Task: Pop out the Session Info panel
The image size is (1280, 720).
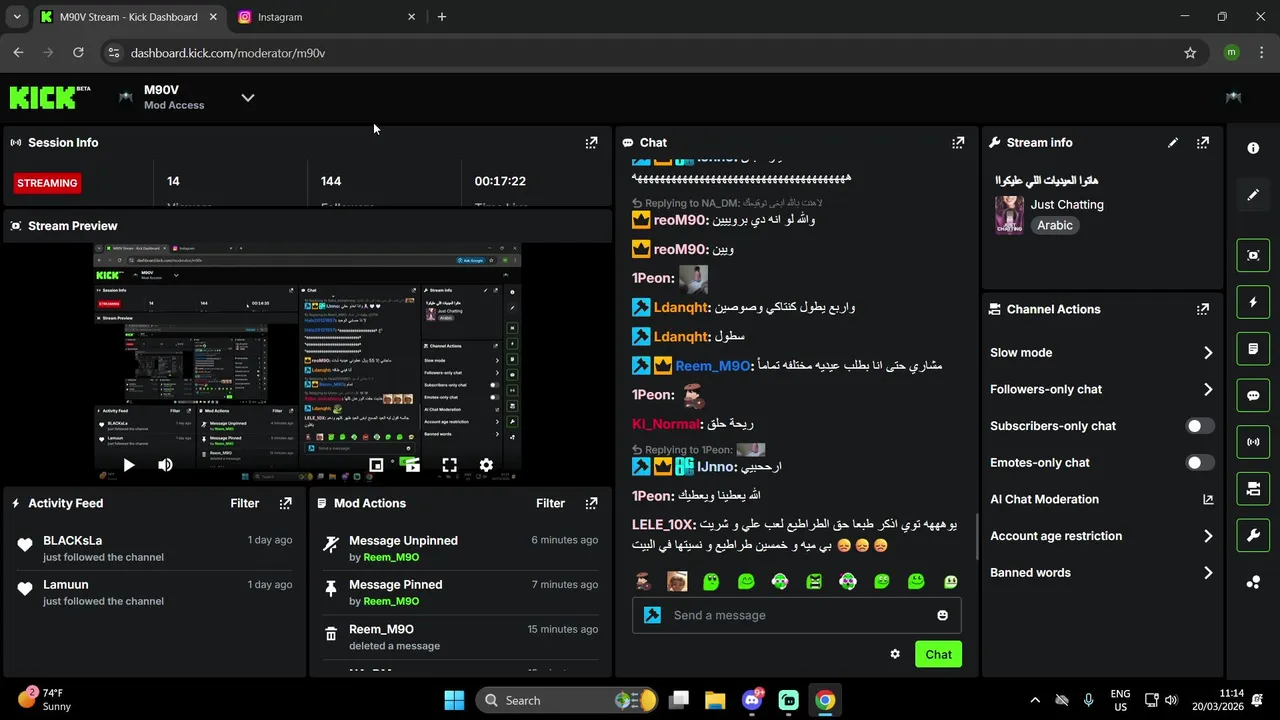Action: (591, 143)
